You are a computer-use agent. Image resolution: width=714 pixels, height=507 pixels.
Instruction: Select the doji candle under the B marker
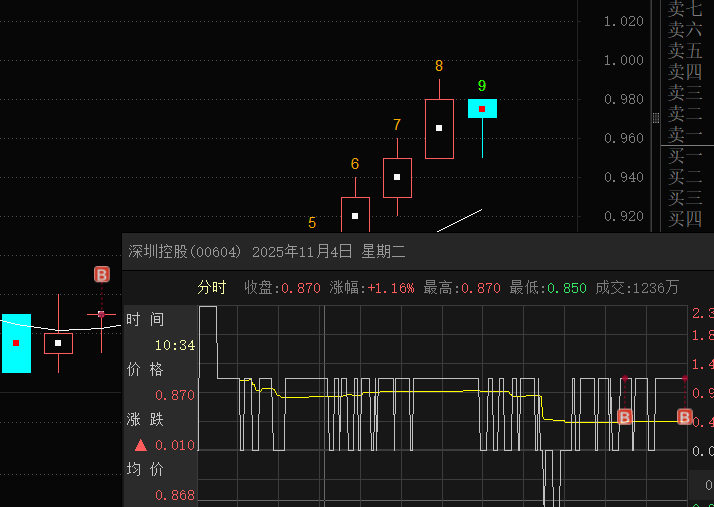tap(102, 314)
